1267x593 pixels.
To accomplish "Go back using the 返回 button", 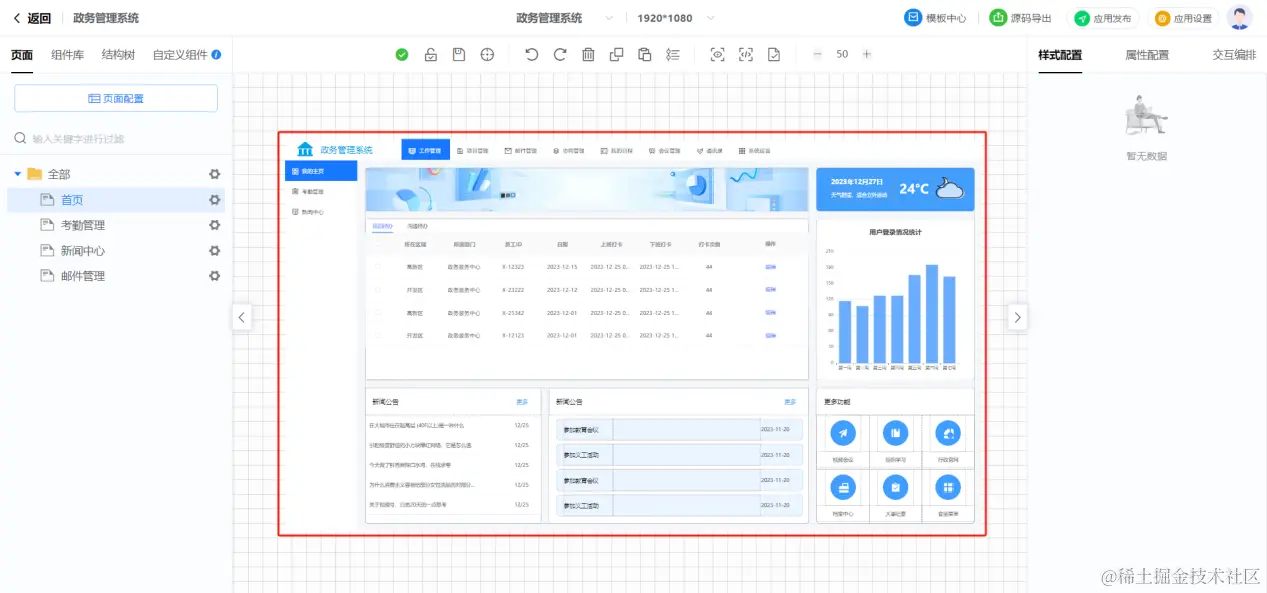I will (32, 18).
